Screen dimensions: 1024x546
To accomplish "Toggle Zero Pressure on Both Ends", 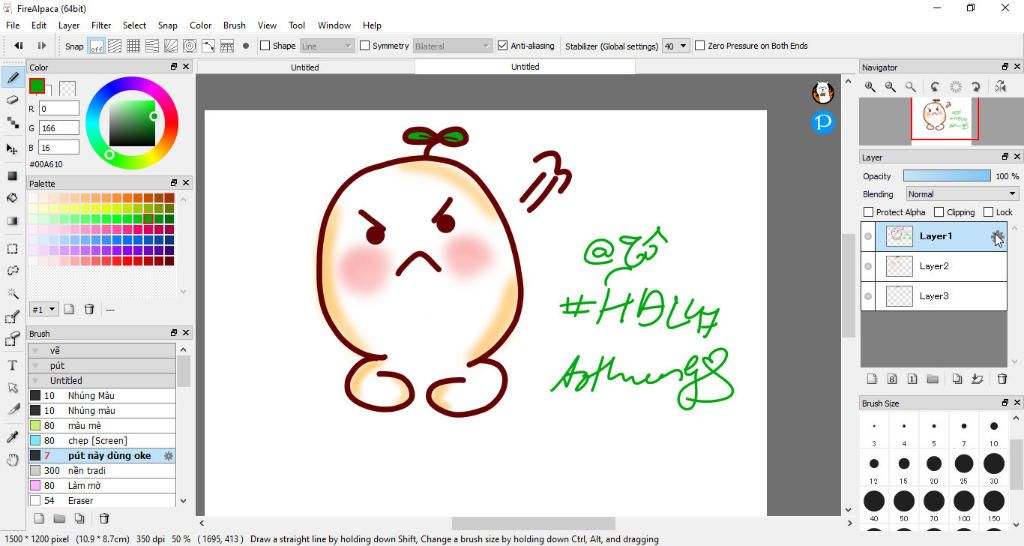I will [700, 46].
